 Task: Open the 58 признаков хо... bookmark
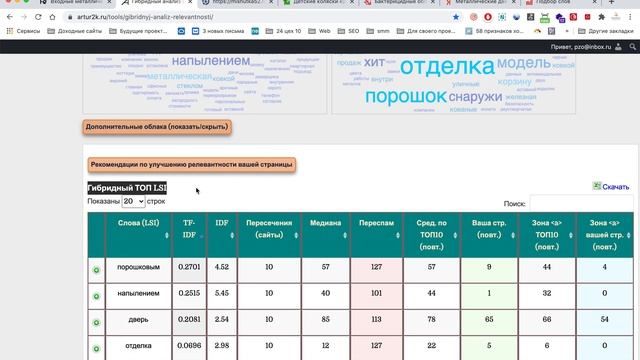pyautogui.click(x=494, y=31)
